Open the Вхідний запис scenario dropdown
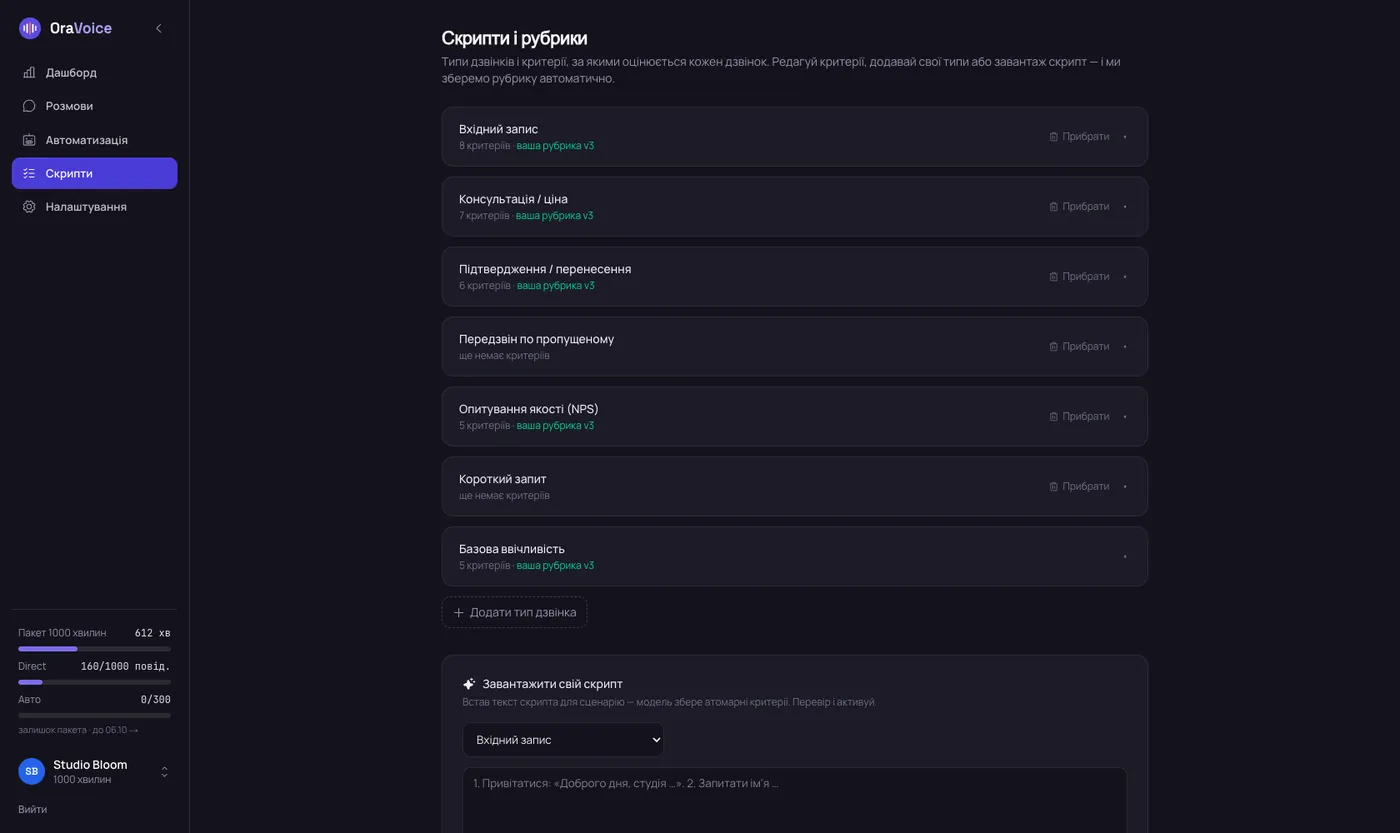The height and width of the screenshot is (833, 1400). 563,740
